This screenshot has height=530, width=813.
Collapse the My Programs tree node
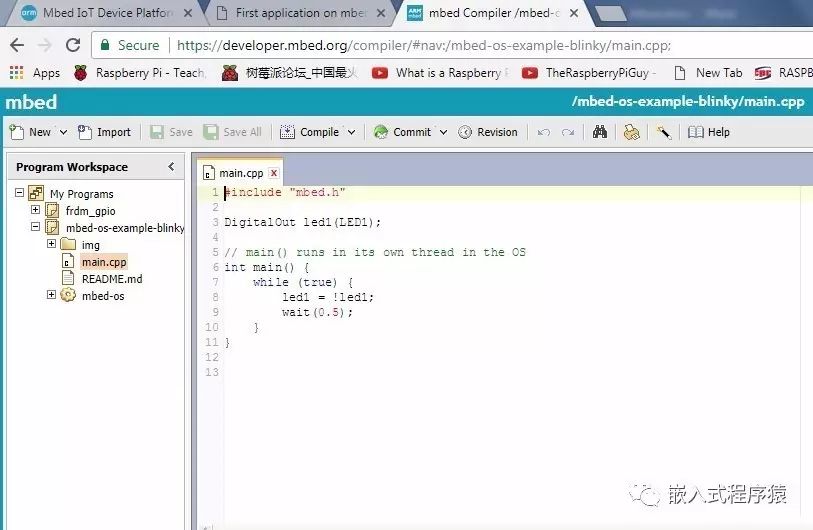19,193
